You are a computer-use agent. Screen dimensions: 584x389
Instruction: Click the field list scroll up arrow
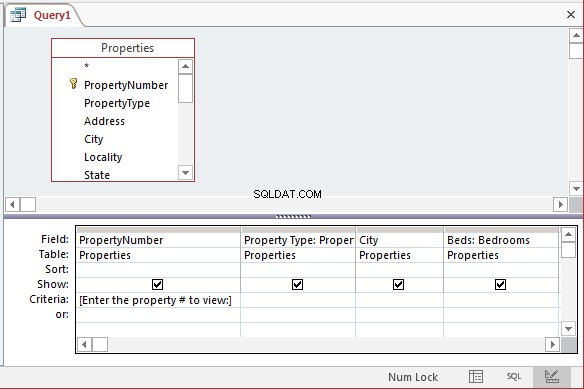pos(185,67)
